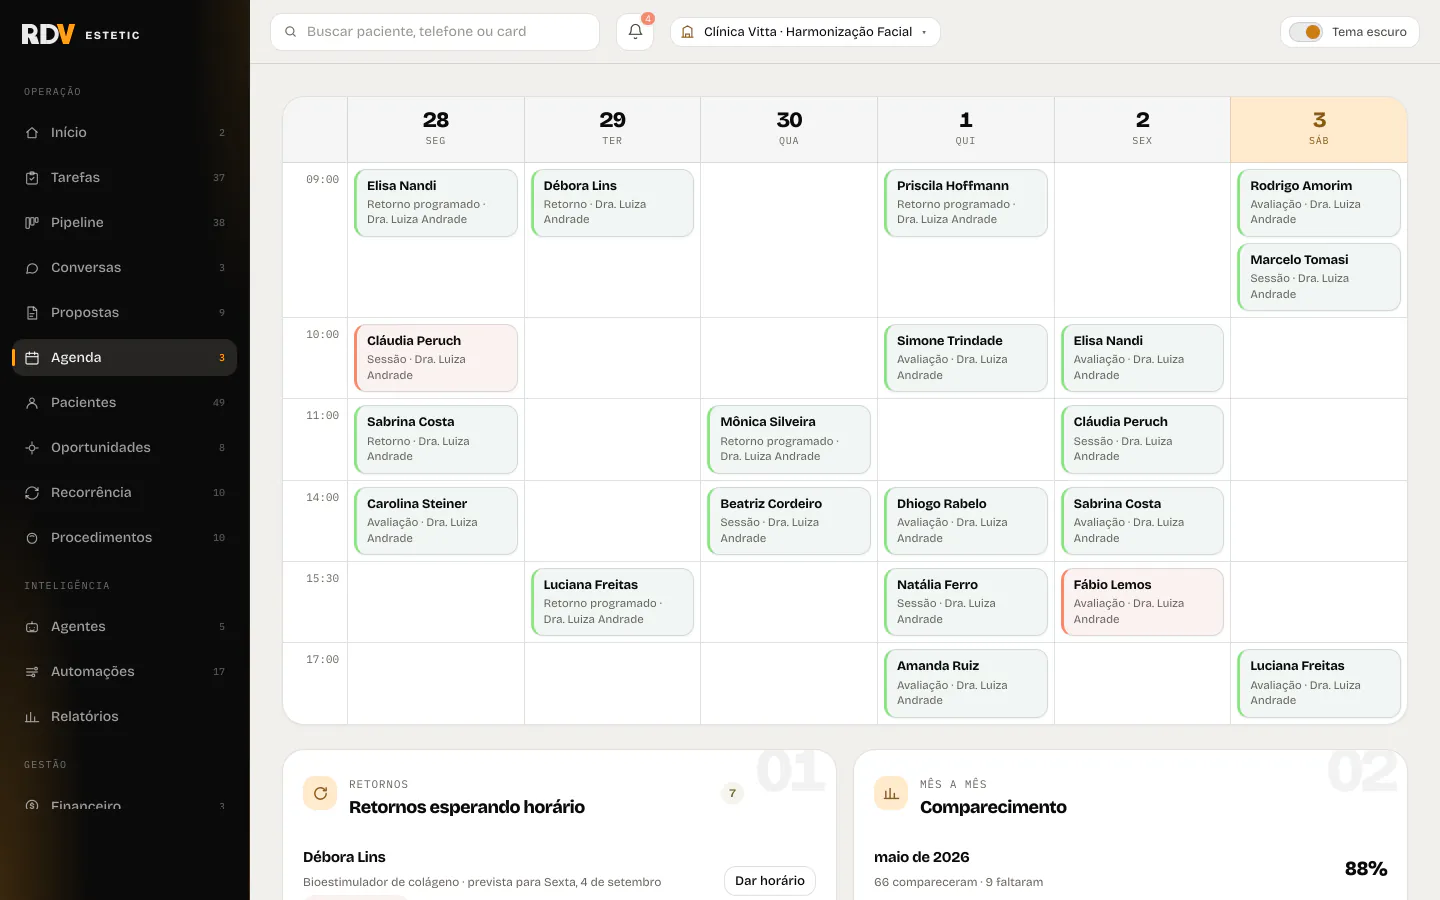Click the Recorrência refresh icon
This screenshot has height=900, width=1440.
[32, 493]
